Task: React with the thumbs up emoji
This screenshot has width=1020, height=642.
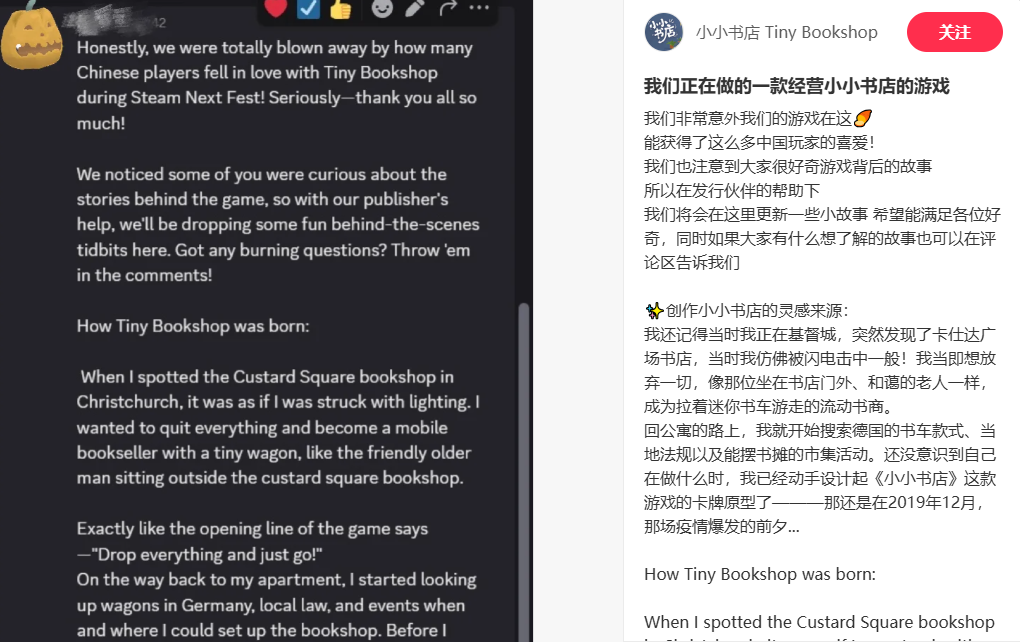Action: click(340, 8)
